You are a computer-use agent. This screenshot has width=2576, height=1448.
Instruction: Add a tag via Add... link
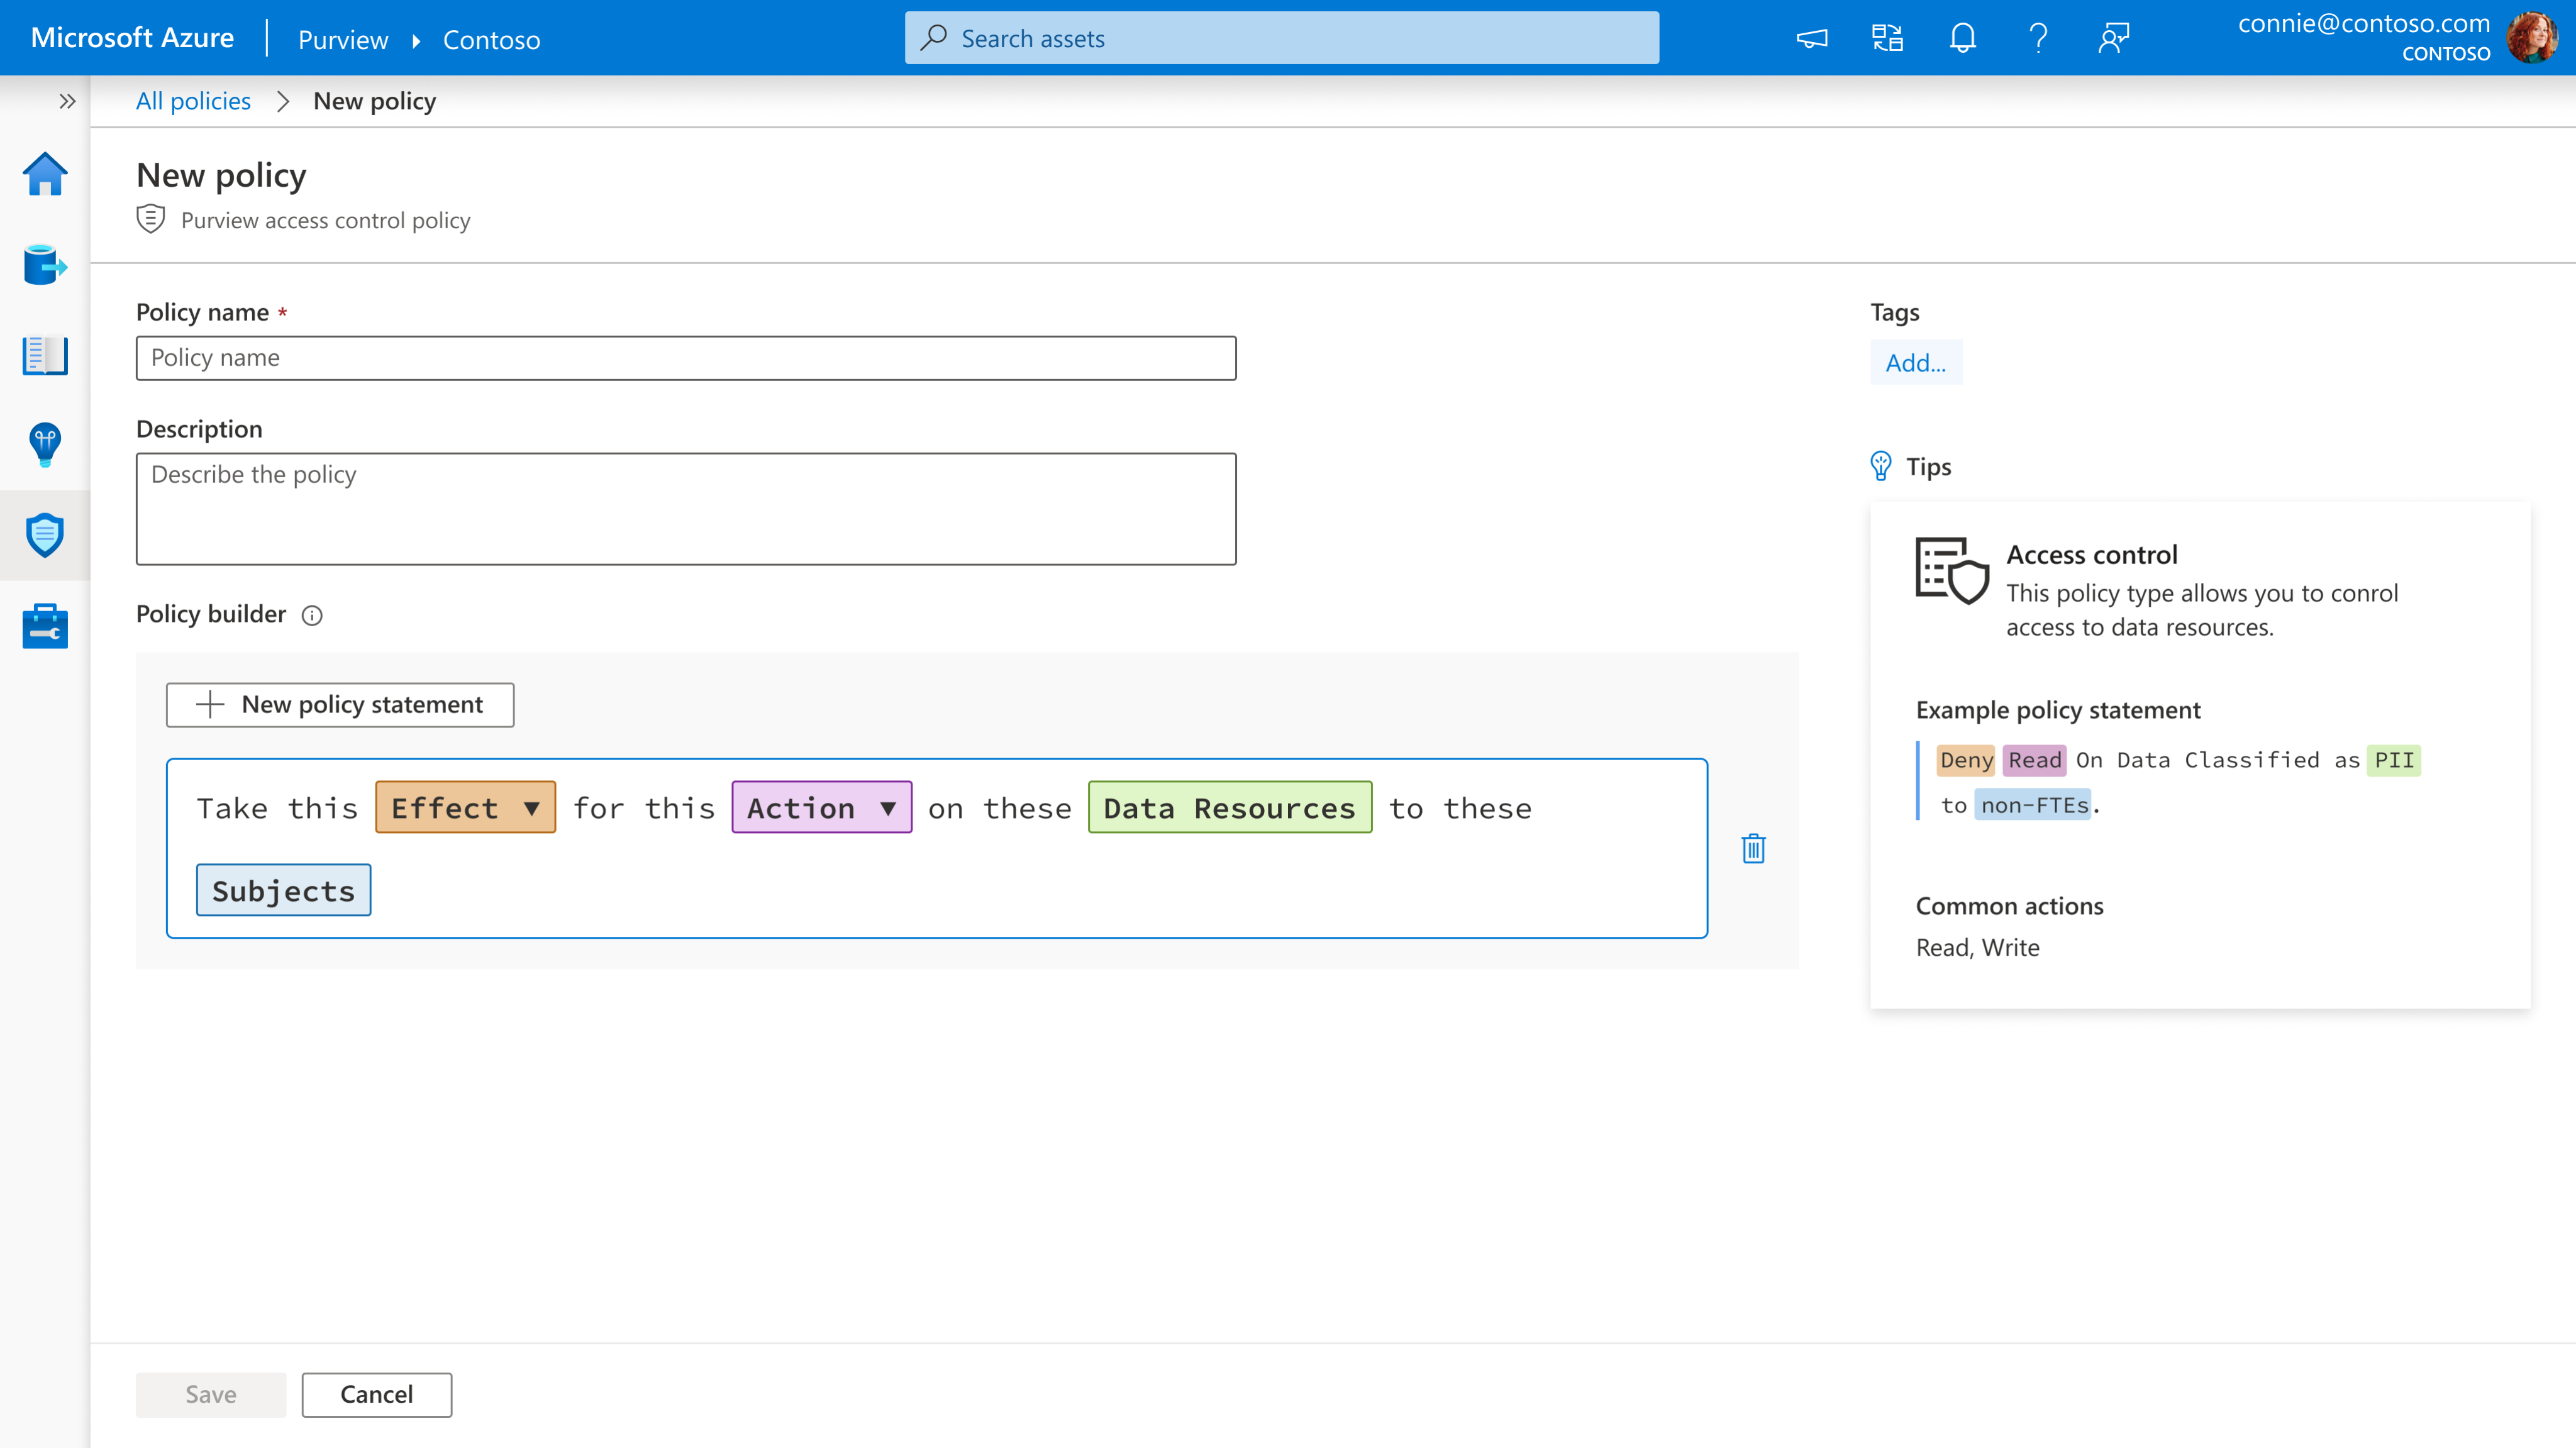tap(1915, 362)
